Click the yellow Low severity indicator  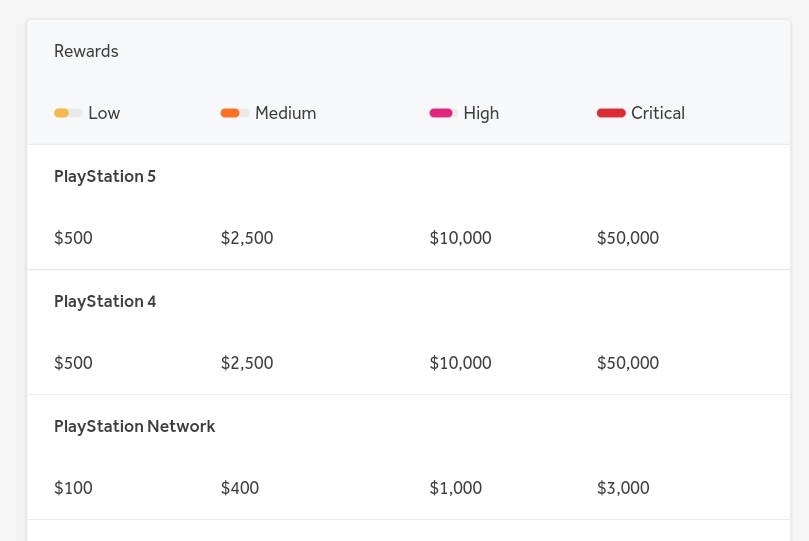(x=68, y=113)
